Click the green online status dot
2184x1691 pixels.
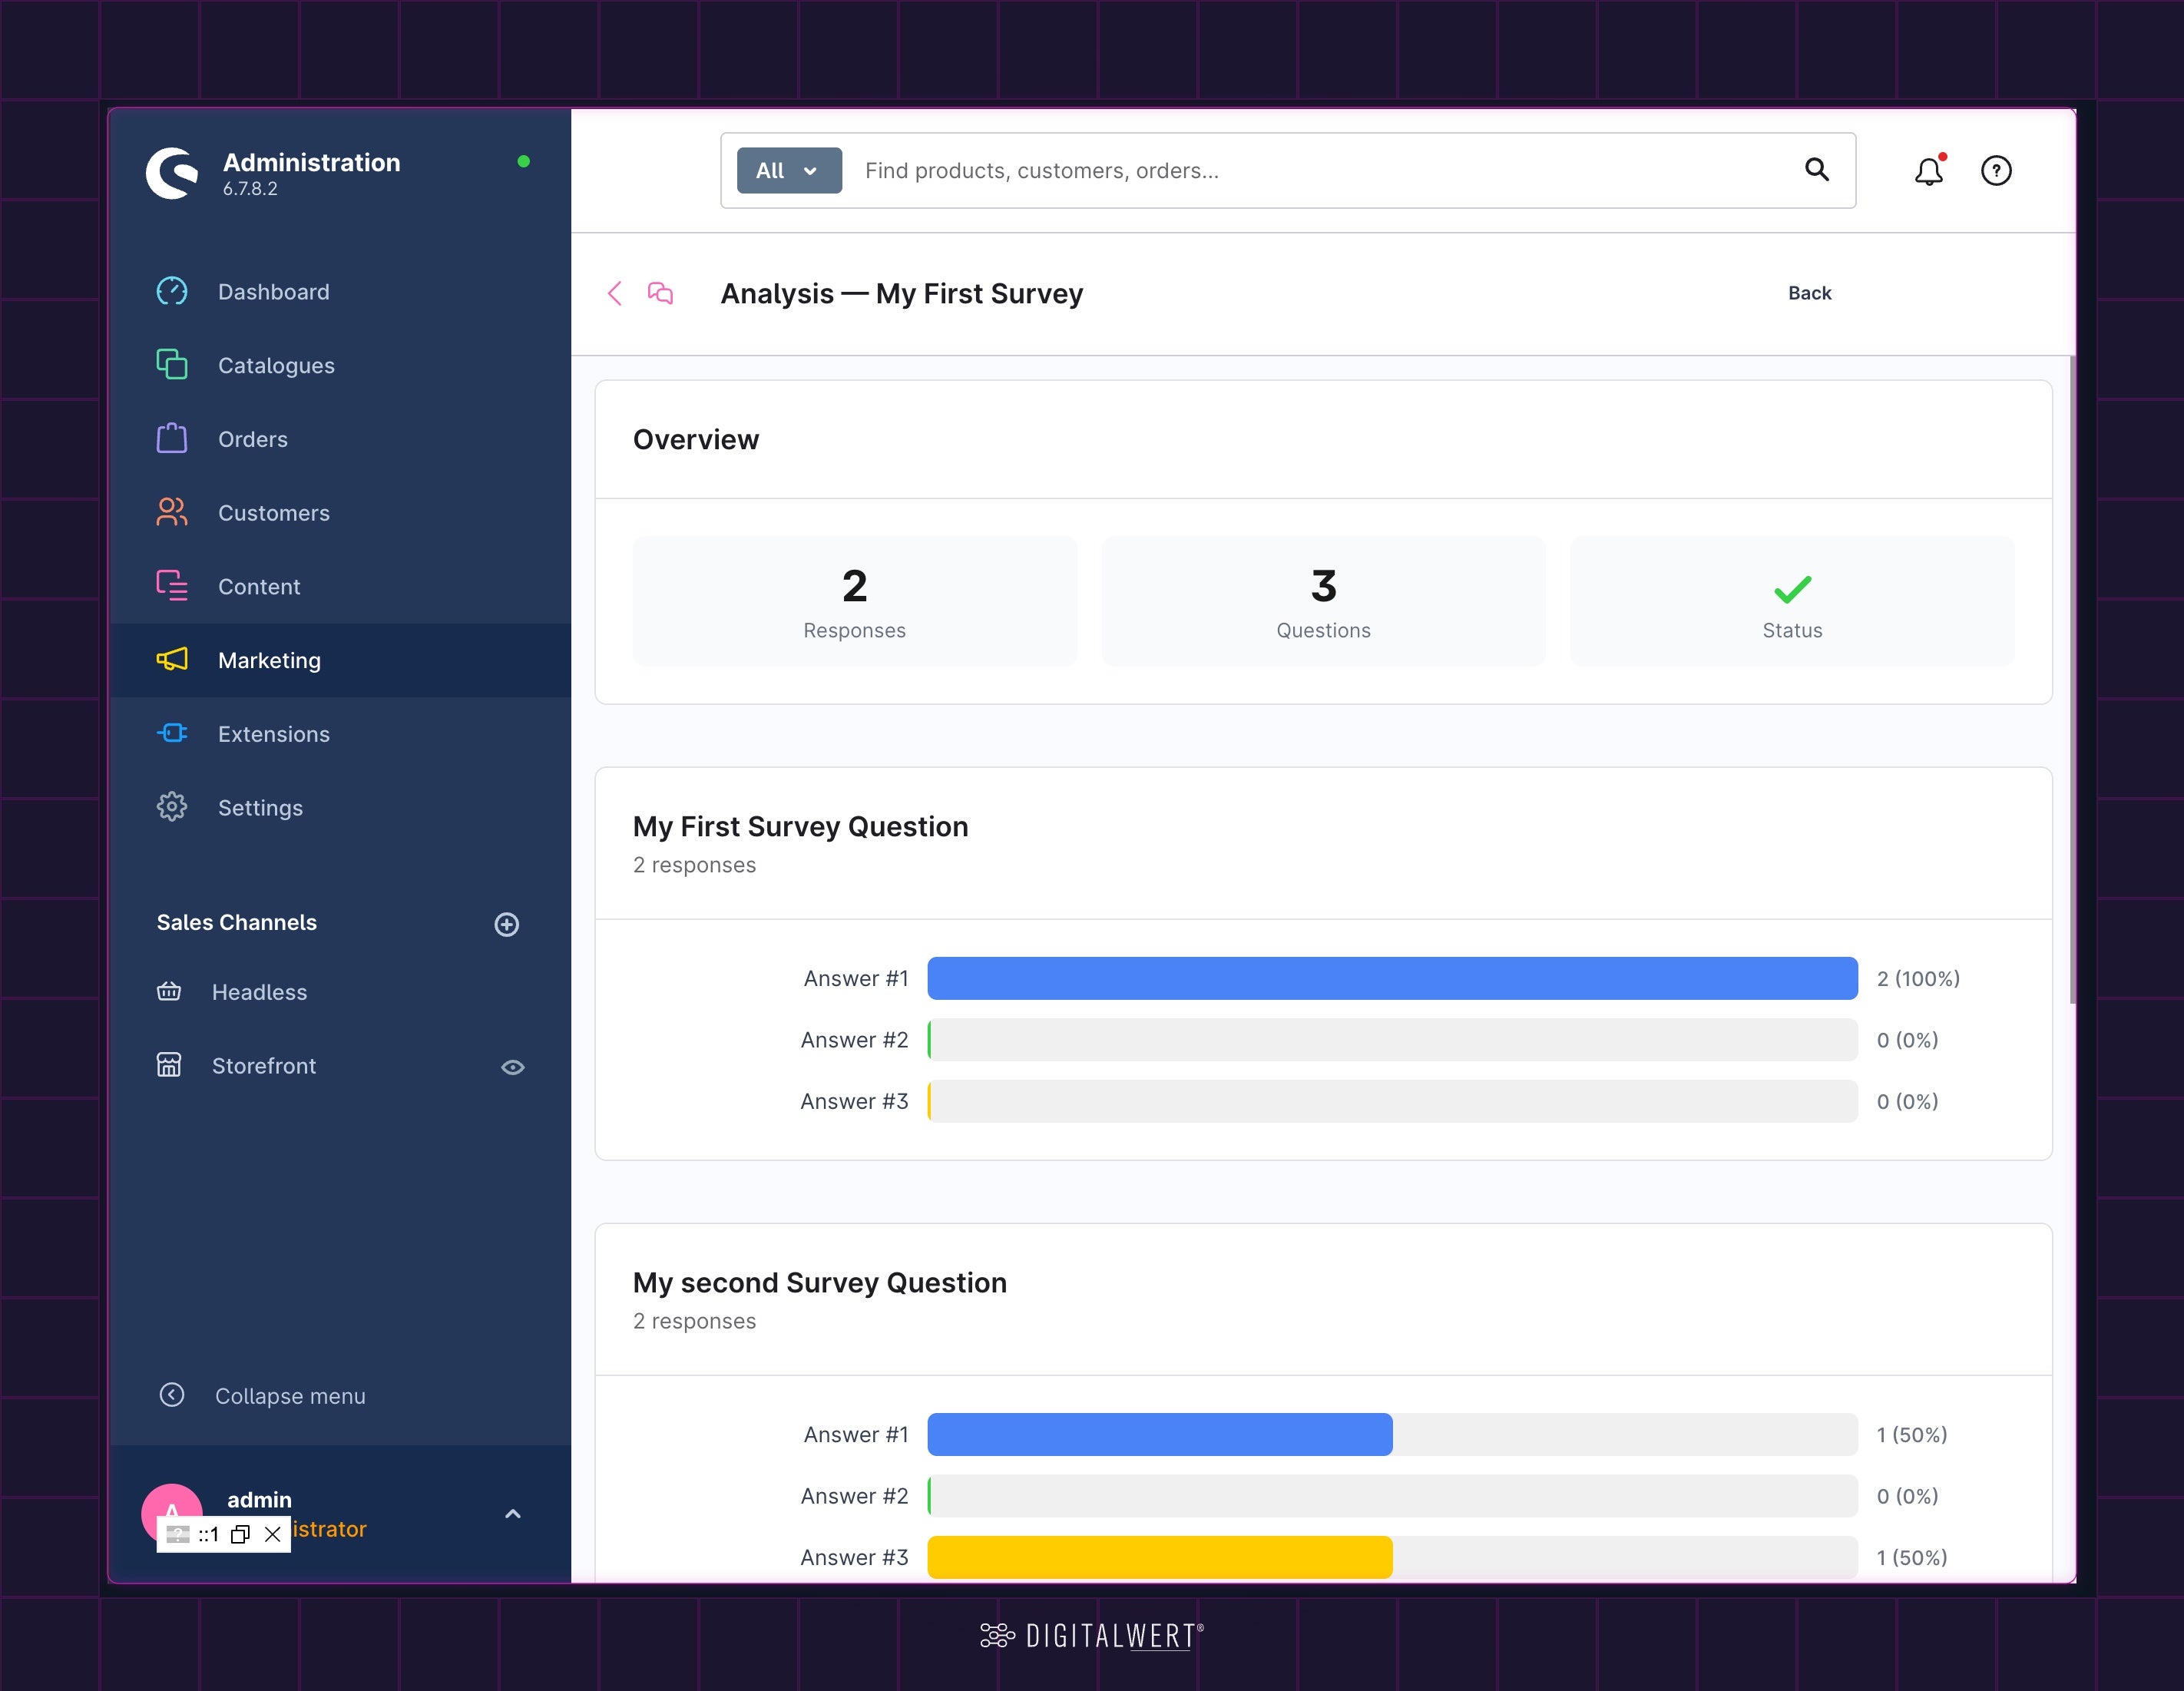click(x=523, y=161)
